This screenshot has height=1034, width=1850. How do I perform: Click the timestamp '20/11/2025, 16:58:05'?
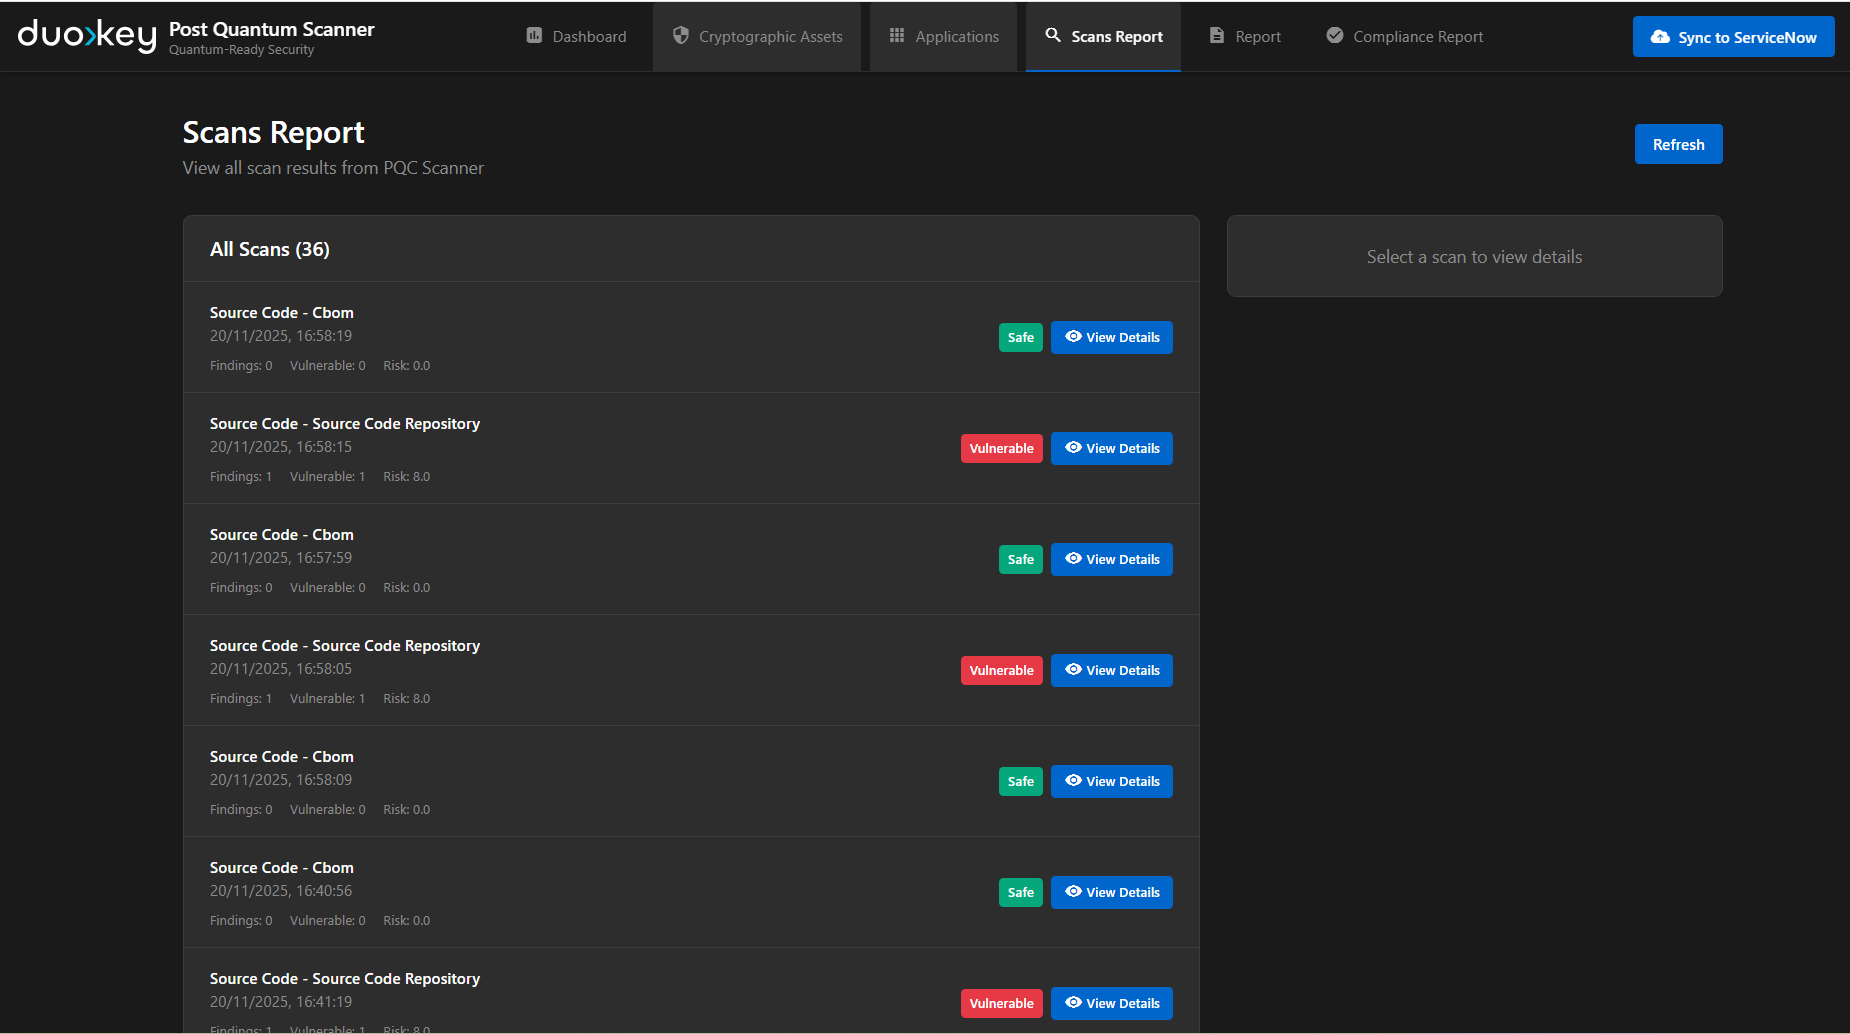point(281,669)
